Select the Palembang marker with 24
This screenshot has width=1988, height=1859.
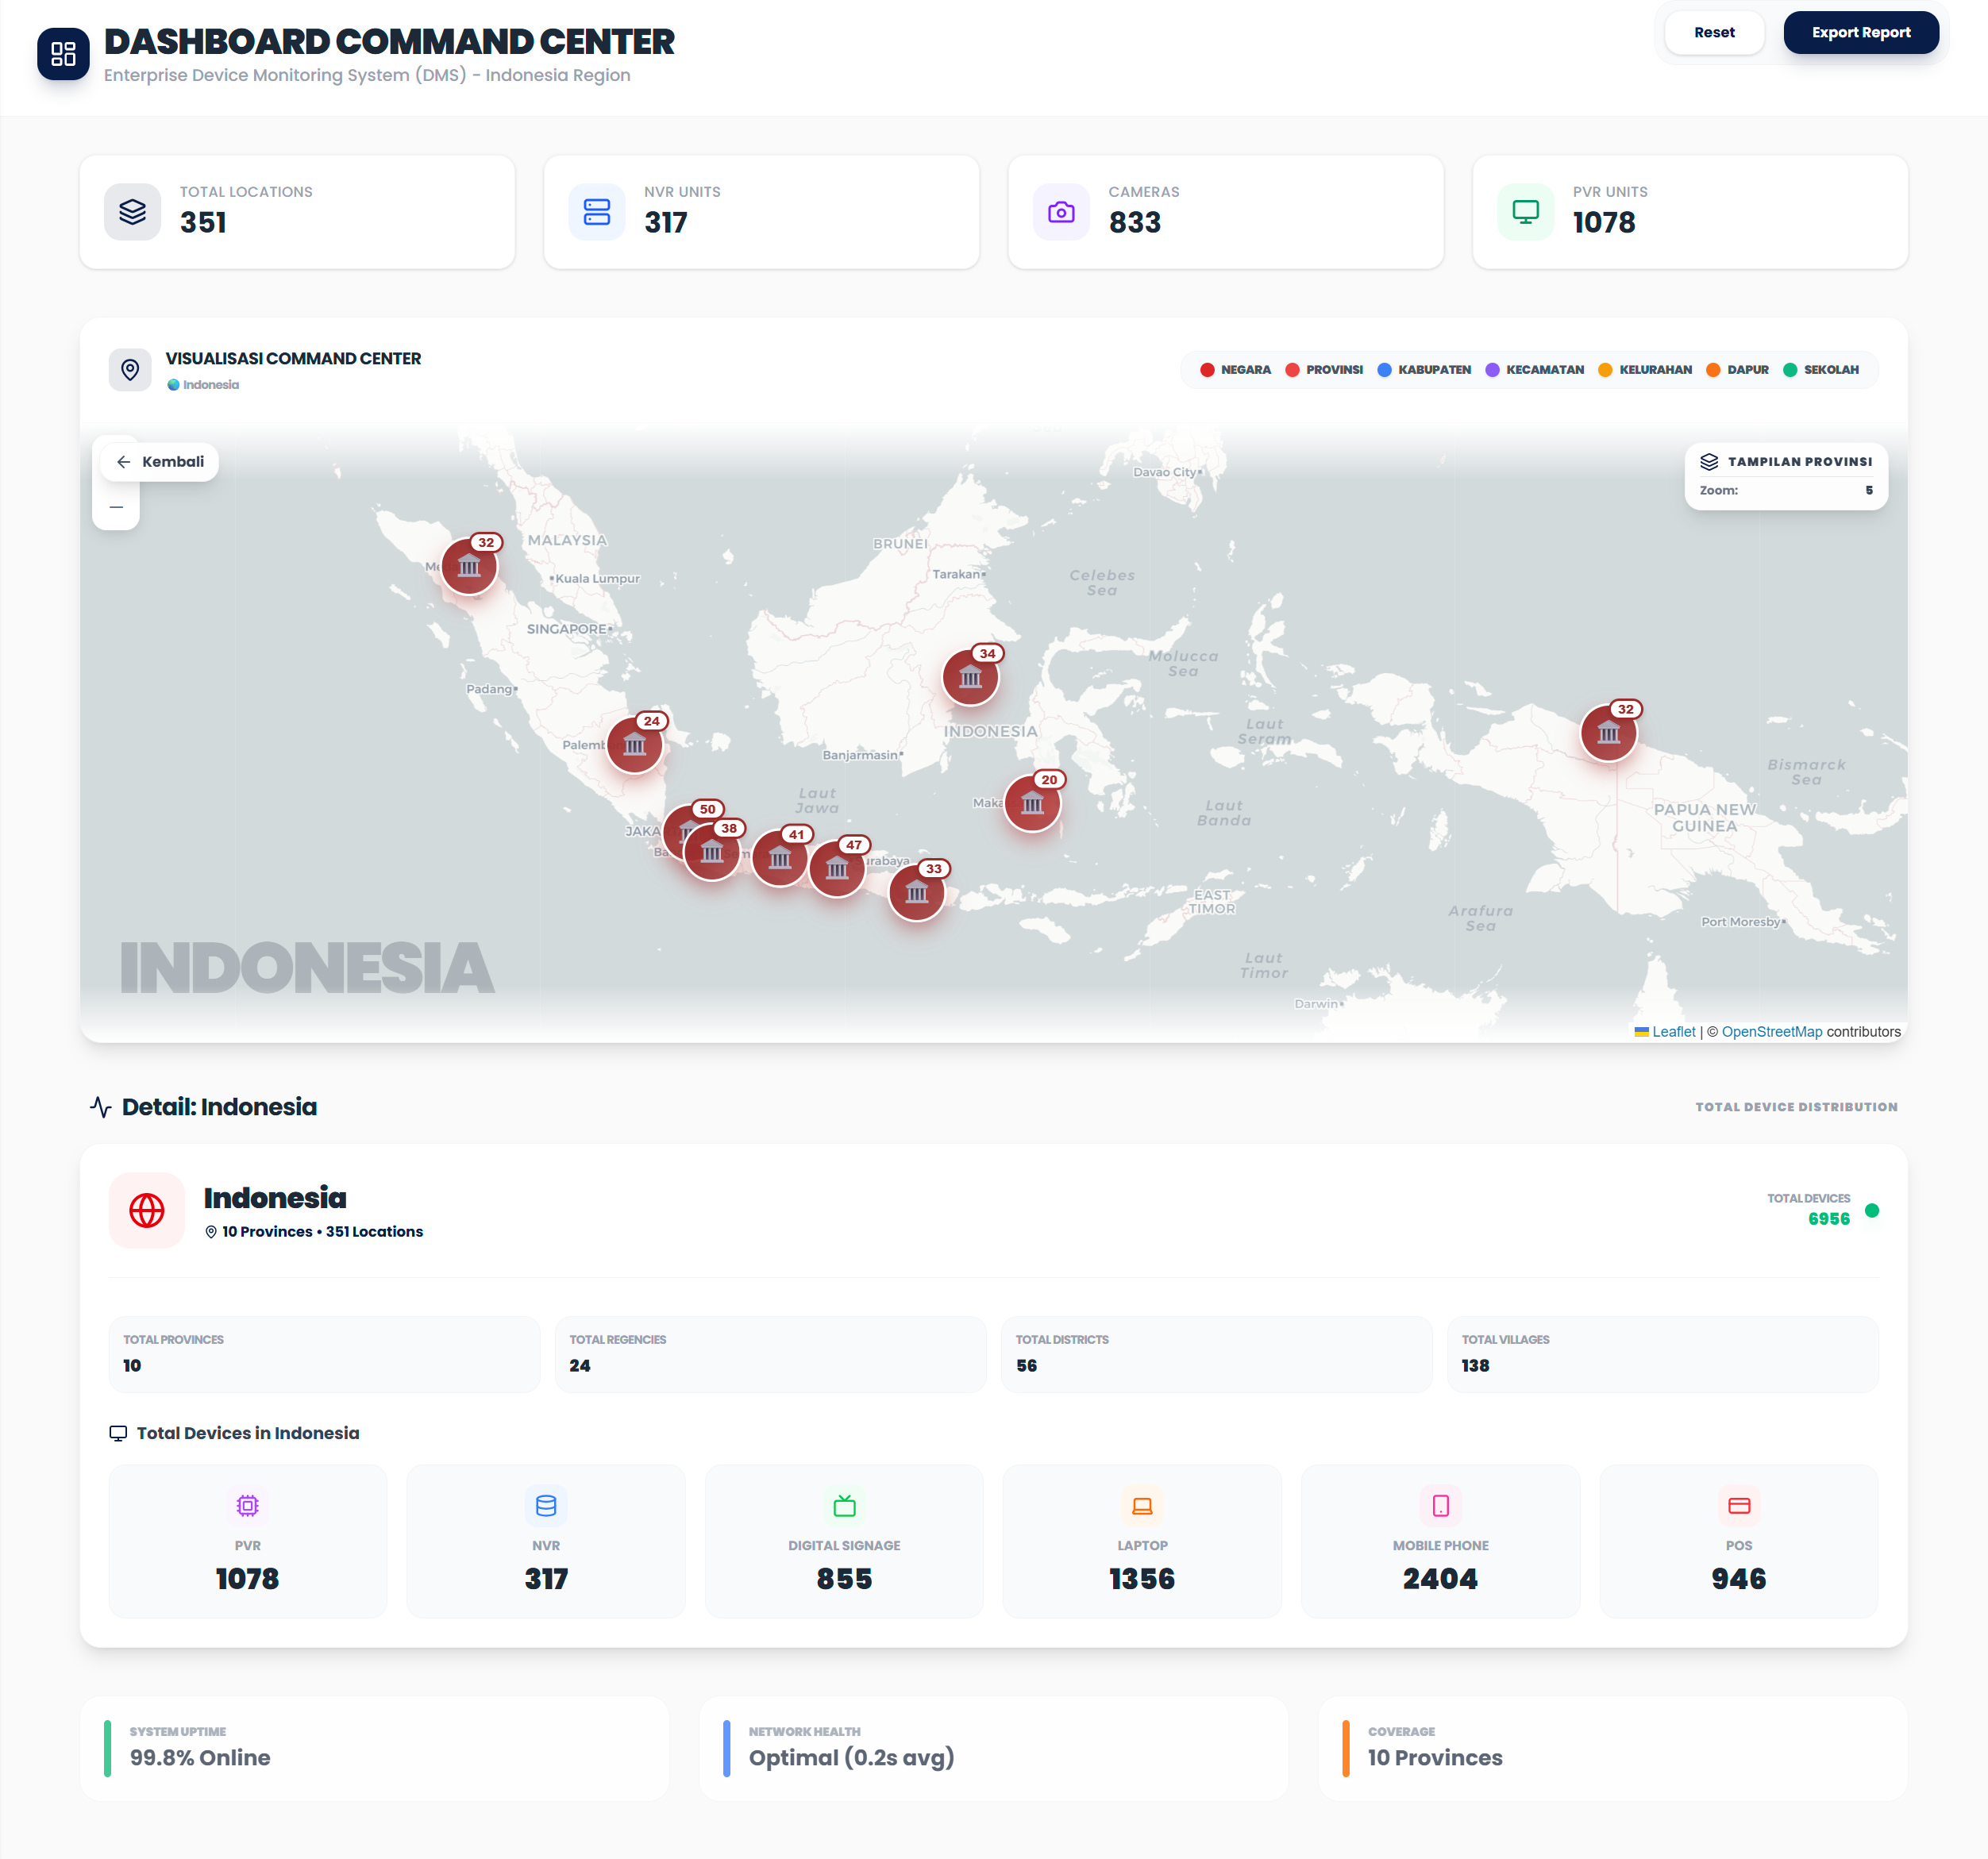click(634, 745)
